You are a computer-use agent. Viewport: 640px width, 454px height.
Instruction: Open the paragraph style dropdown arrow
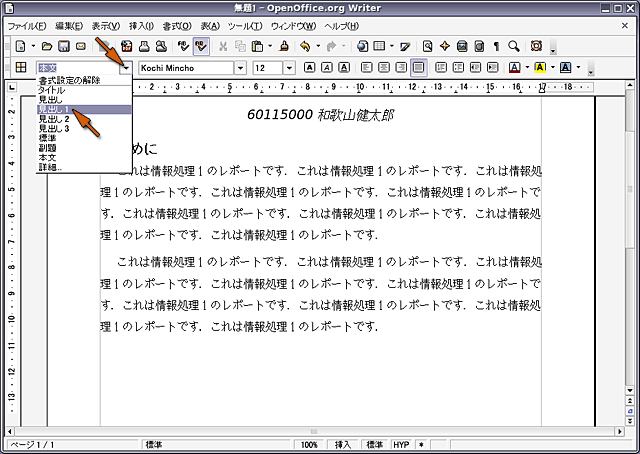(x=126, y=68)
